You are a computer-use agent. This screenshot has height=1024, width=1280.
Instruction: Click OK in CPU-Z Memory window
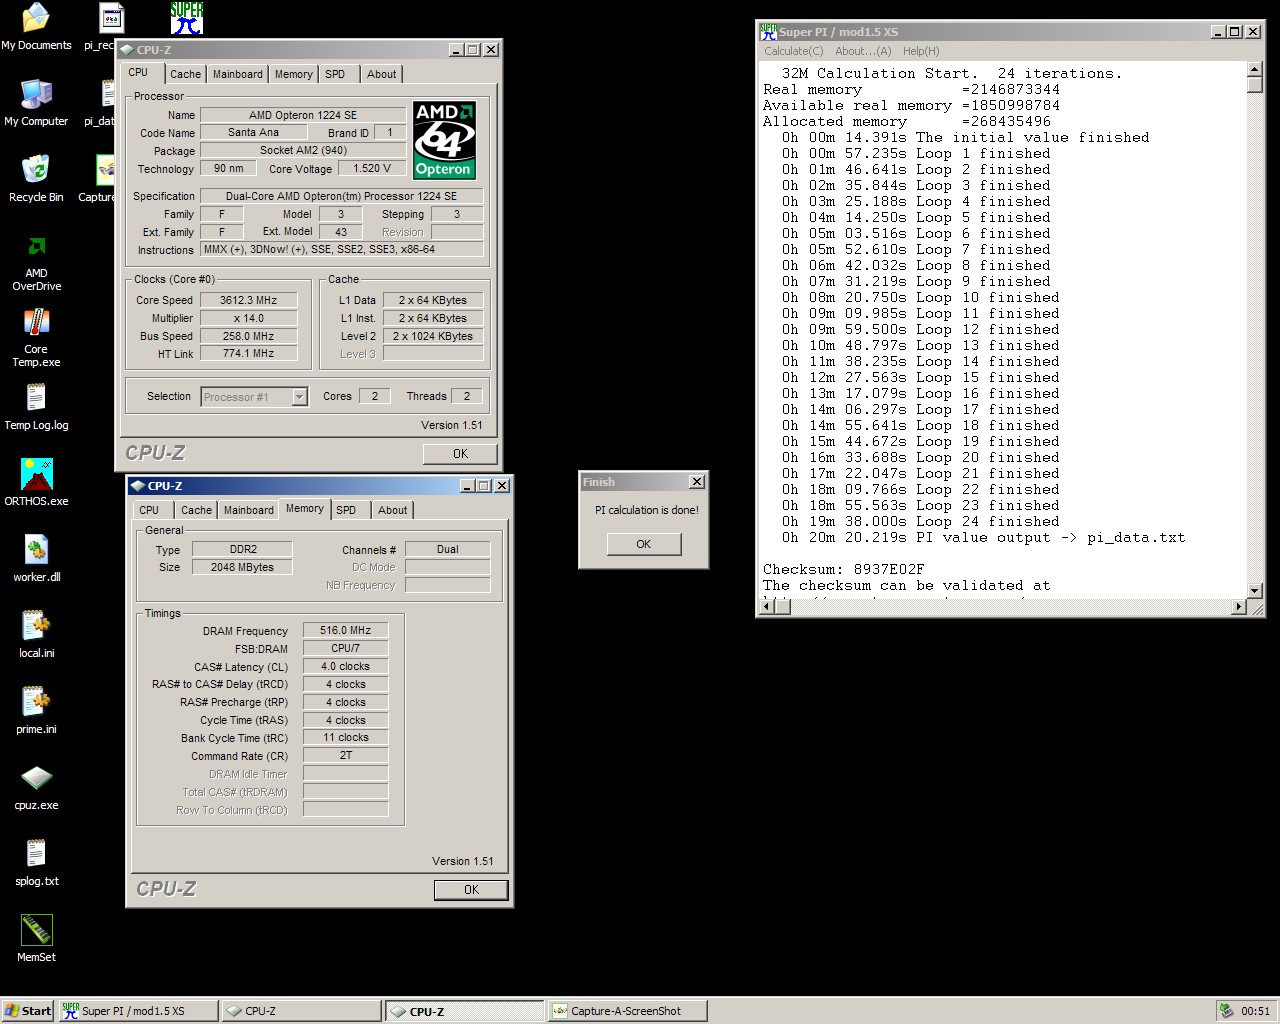click(471, 890)
